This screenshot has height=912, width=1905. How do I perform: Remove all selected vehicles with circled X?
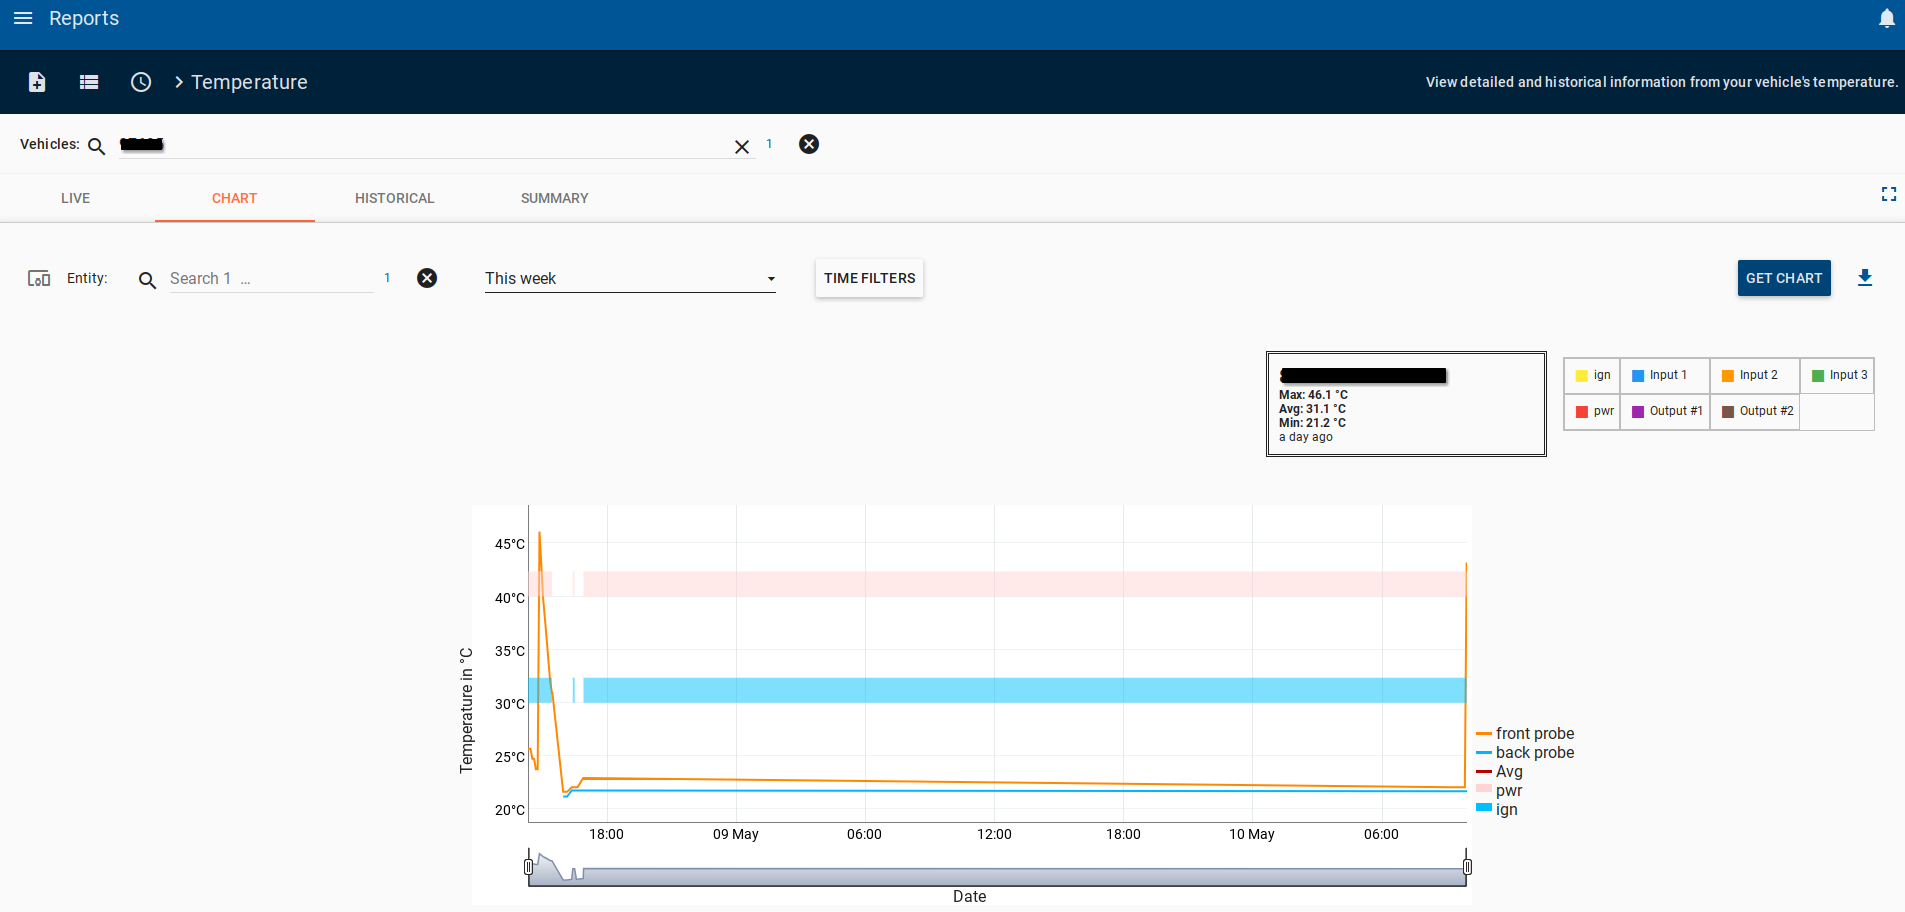click(809, 144)
